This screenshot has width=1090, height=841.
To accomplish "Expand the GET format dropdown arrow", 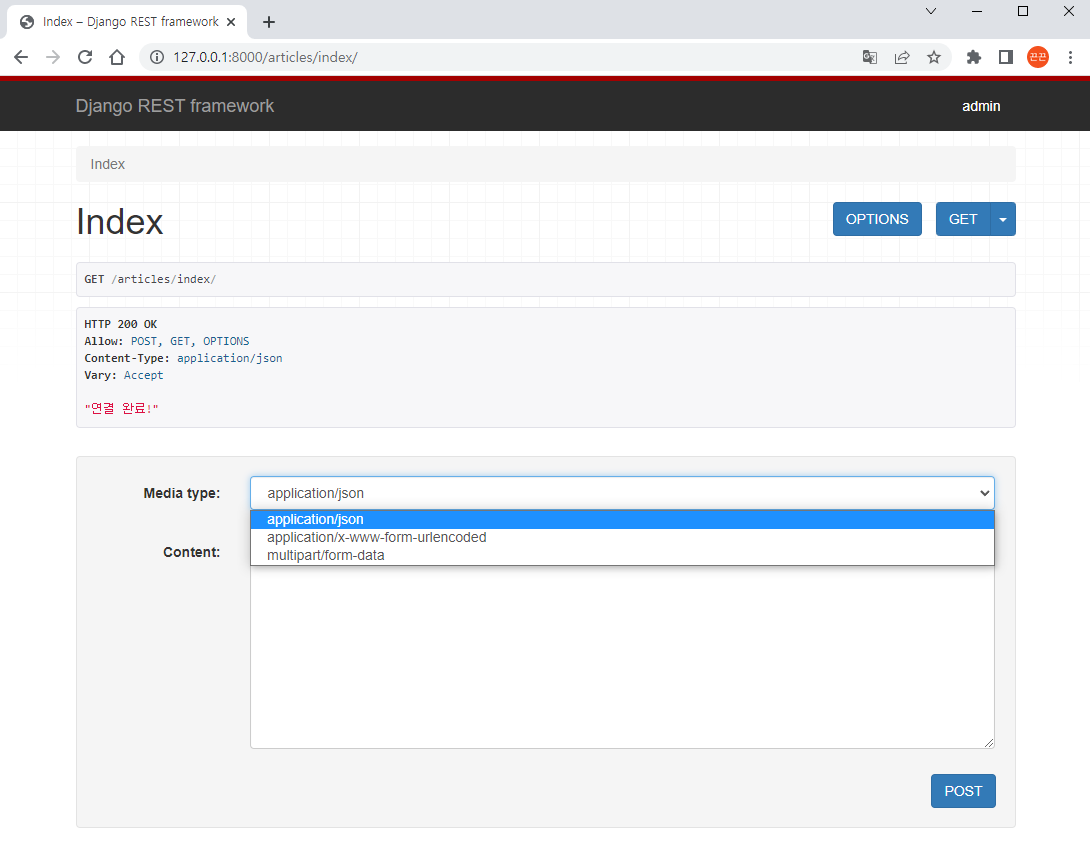I will [1002, 219].
